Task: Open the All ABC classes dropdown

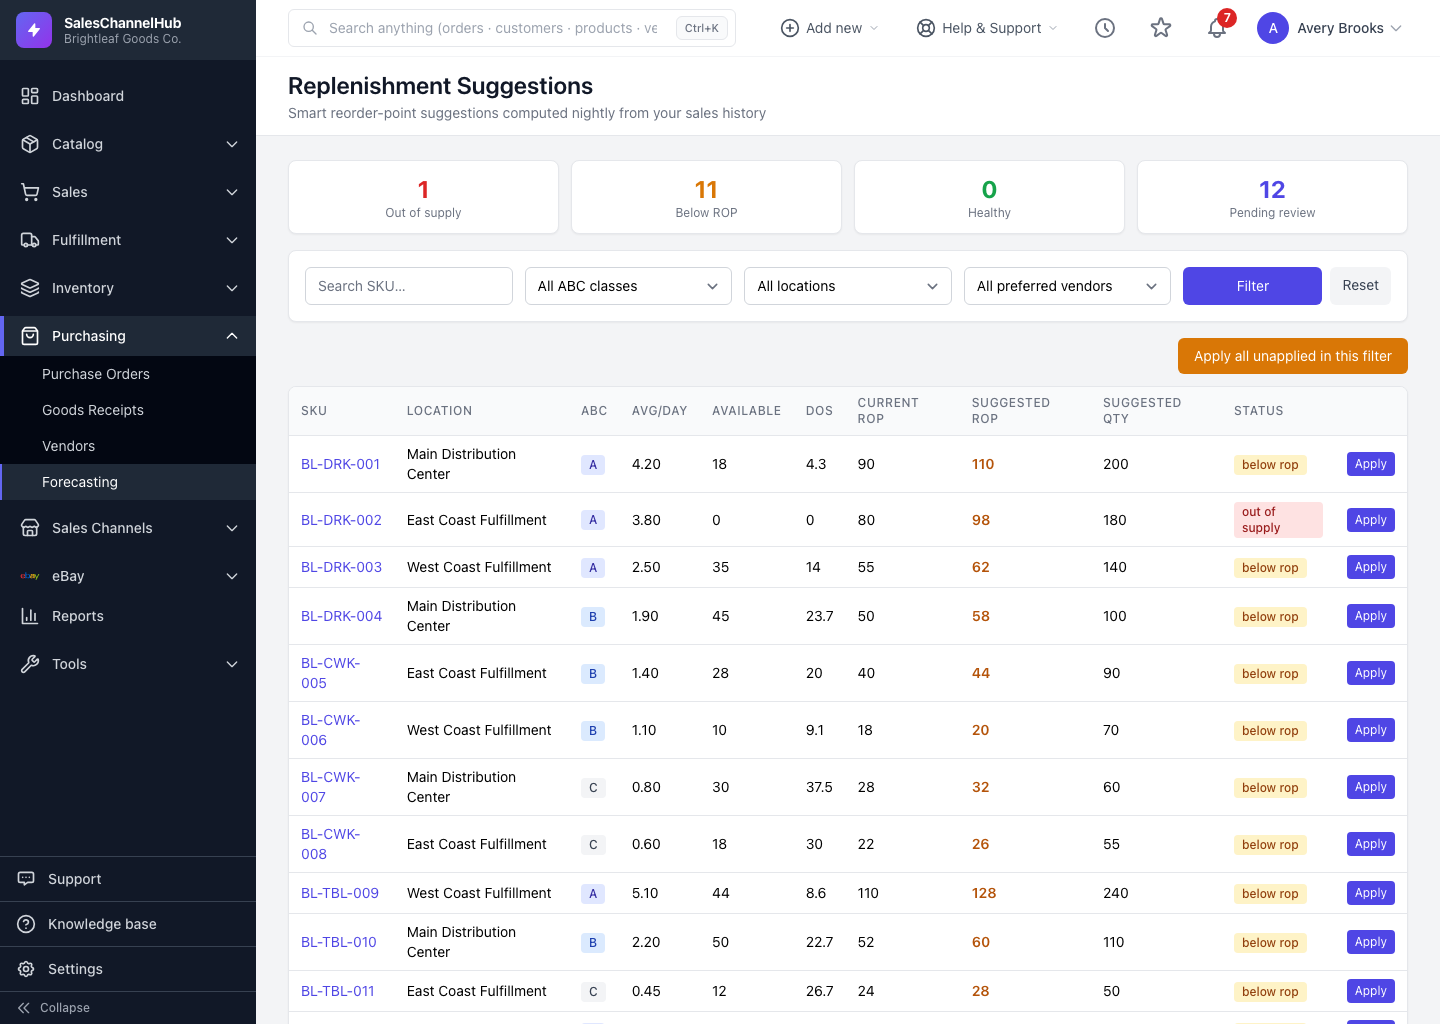Action: click(x=628, y=286)
